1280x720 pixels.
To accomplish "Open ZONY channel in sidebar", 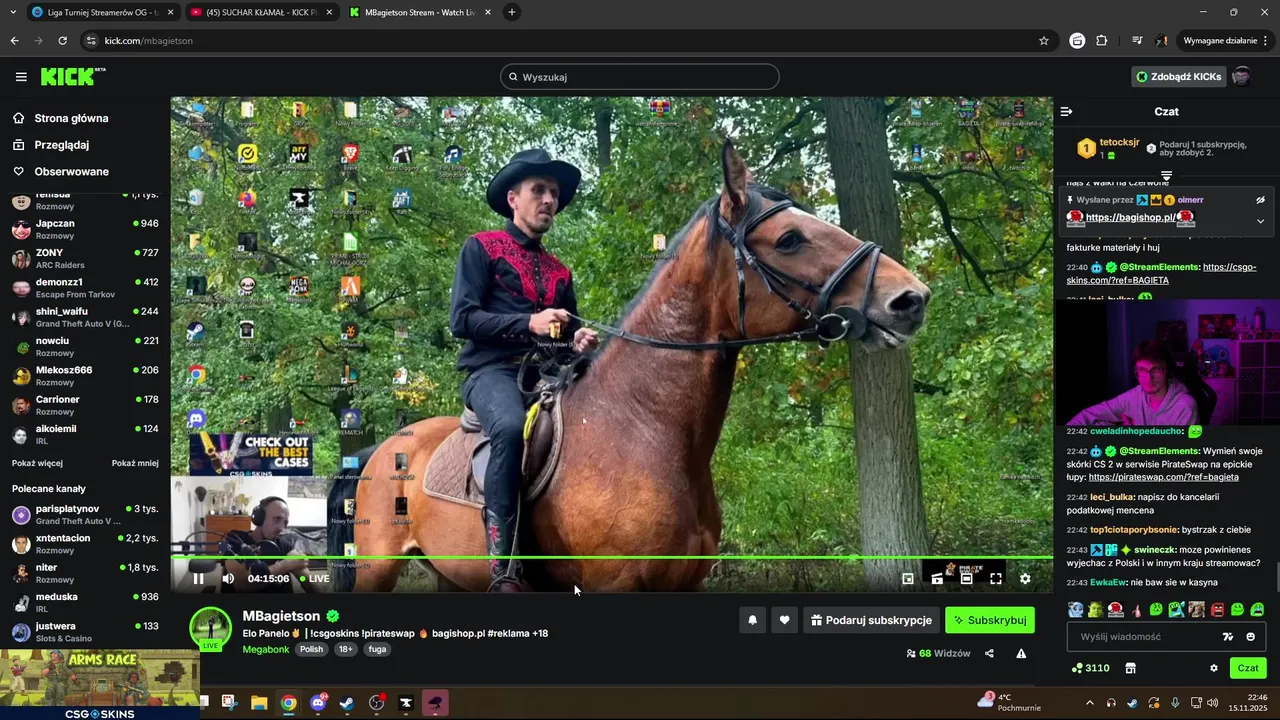I will pos(85,258).
